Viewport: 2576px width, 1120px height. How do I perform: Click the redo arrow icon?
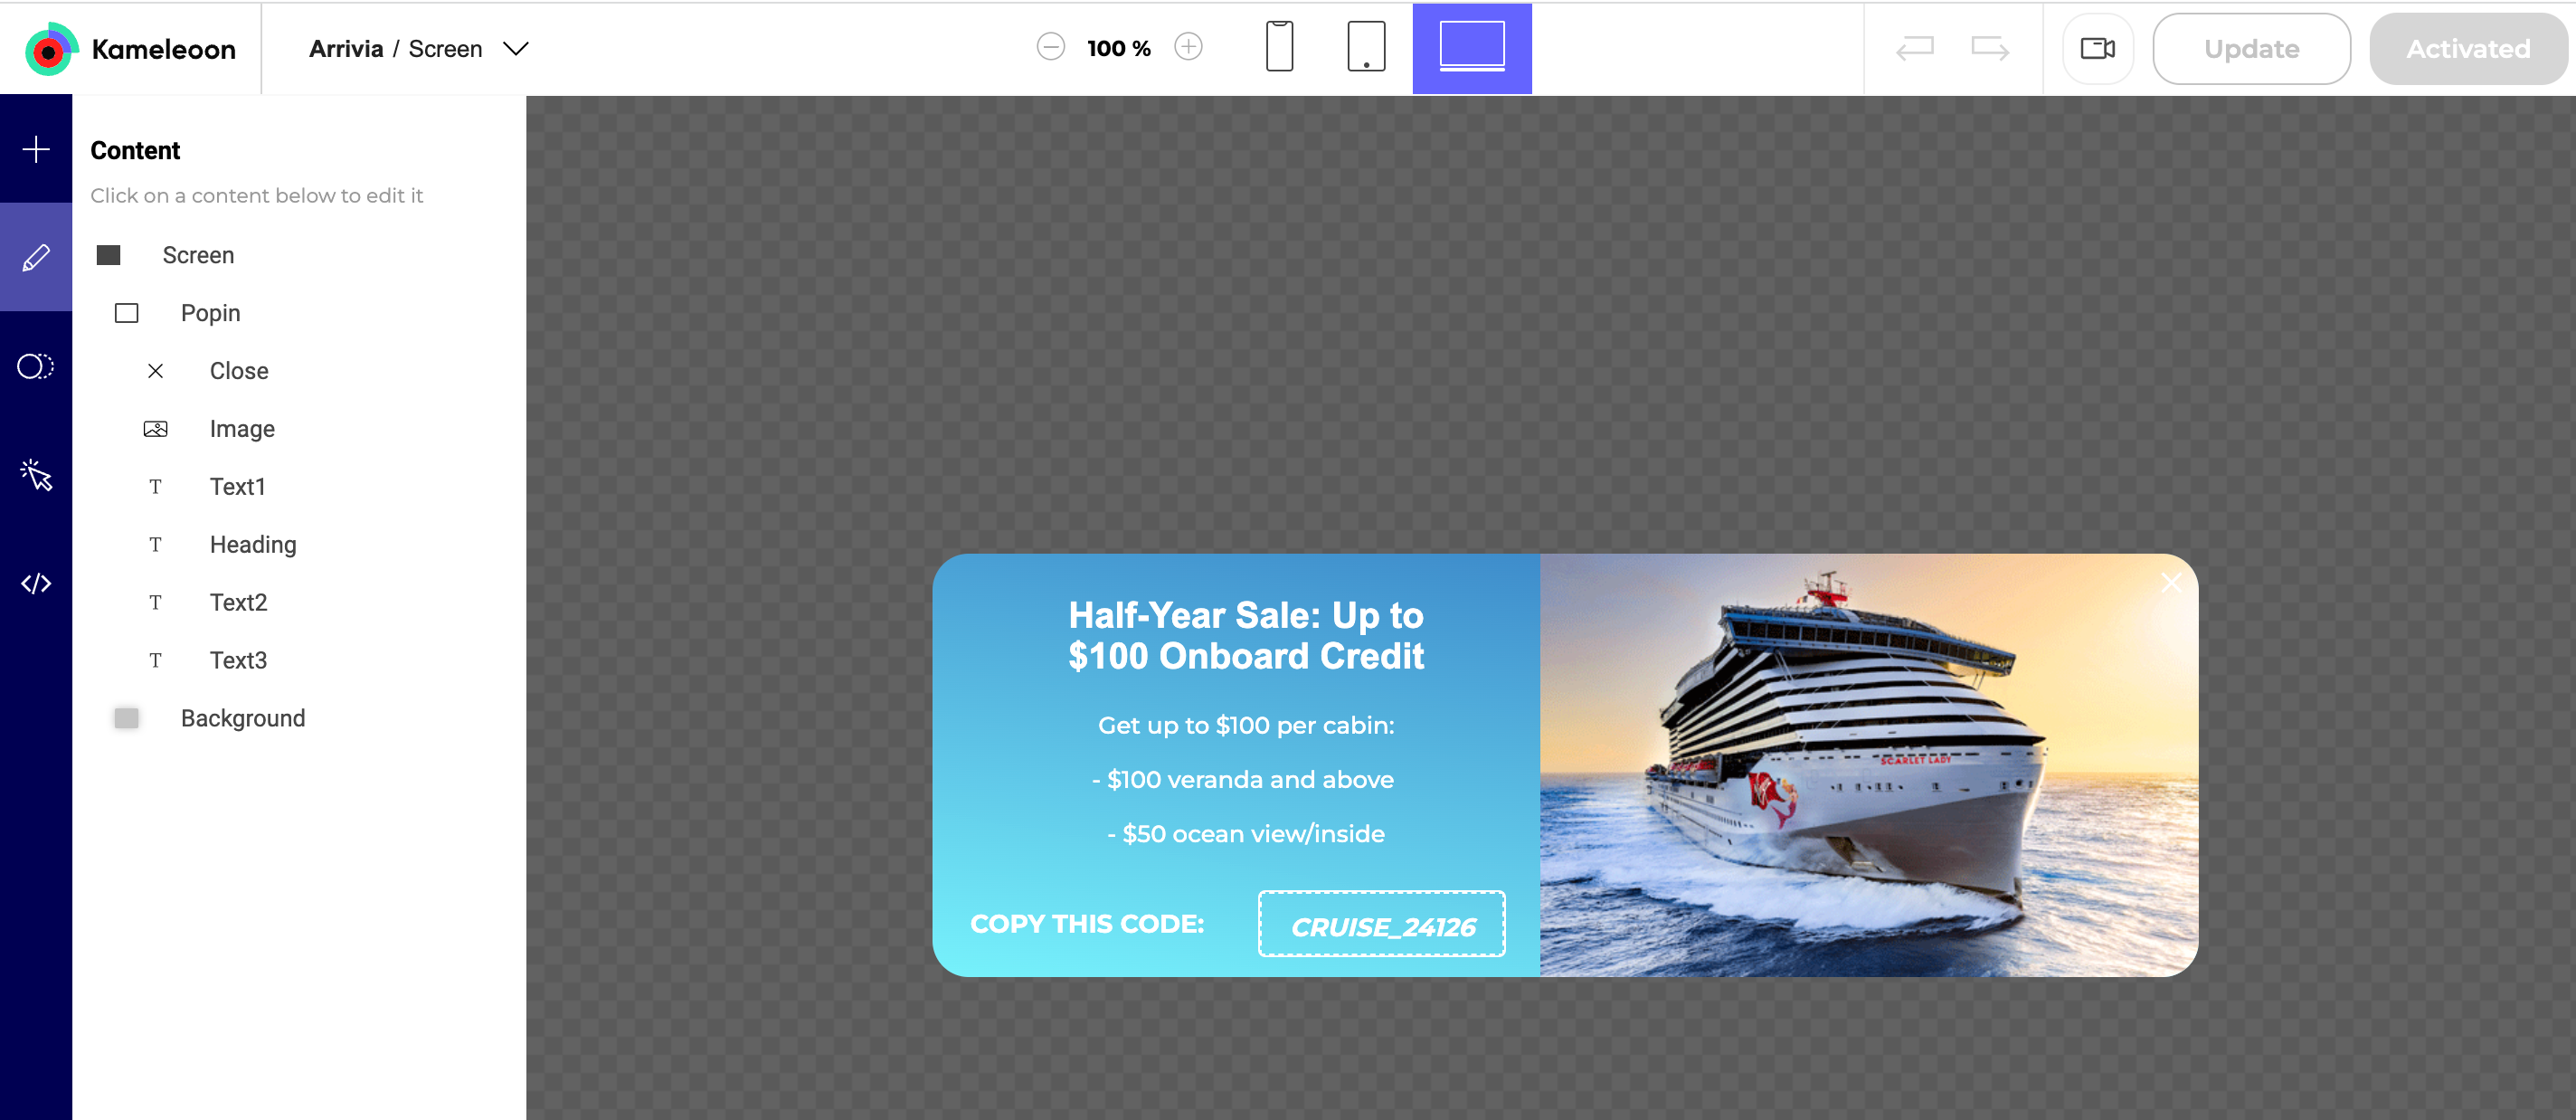coord(1989,47)
